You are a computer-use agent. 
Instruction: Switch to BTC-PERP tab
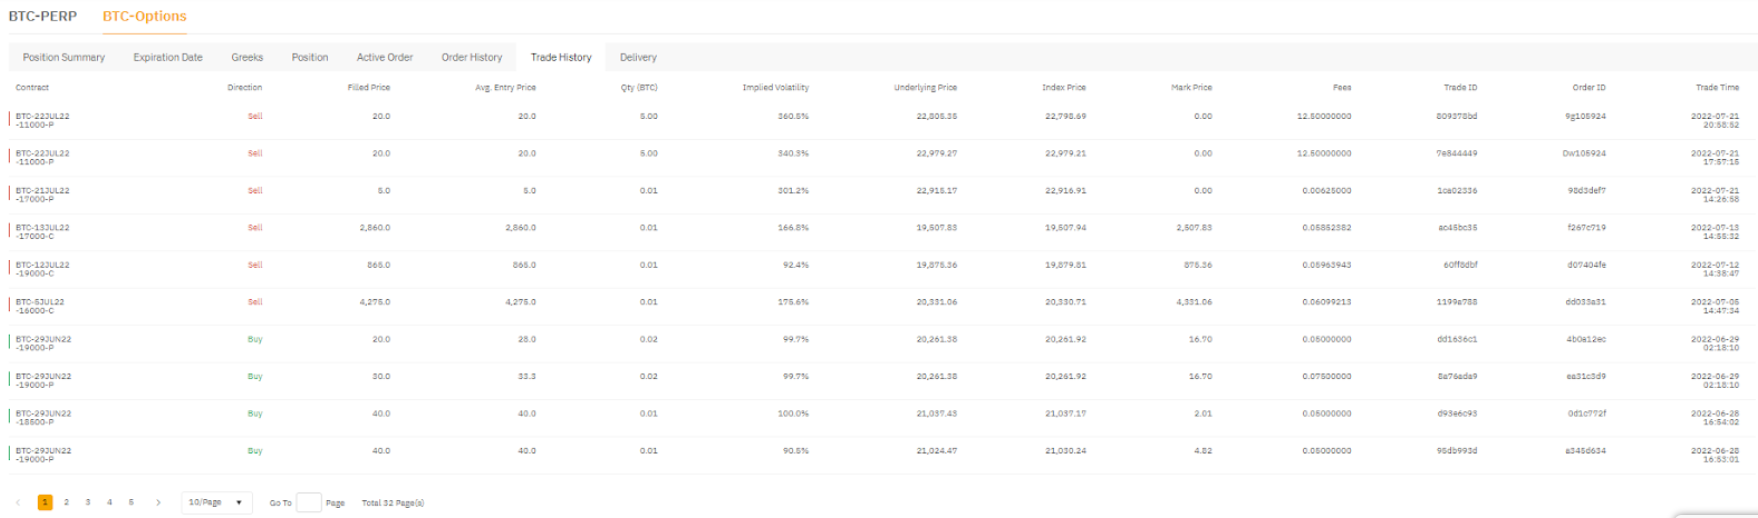tap(43, 16)
